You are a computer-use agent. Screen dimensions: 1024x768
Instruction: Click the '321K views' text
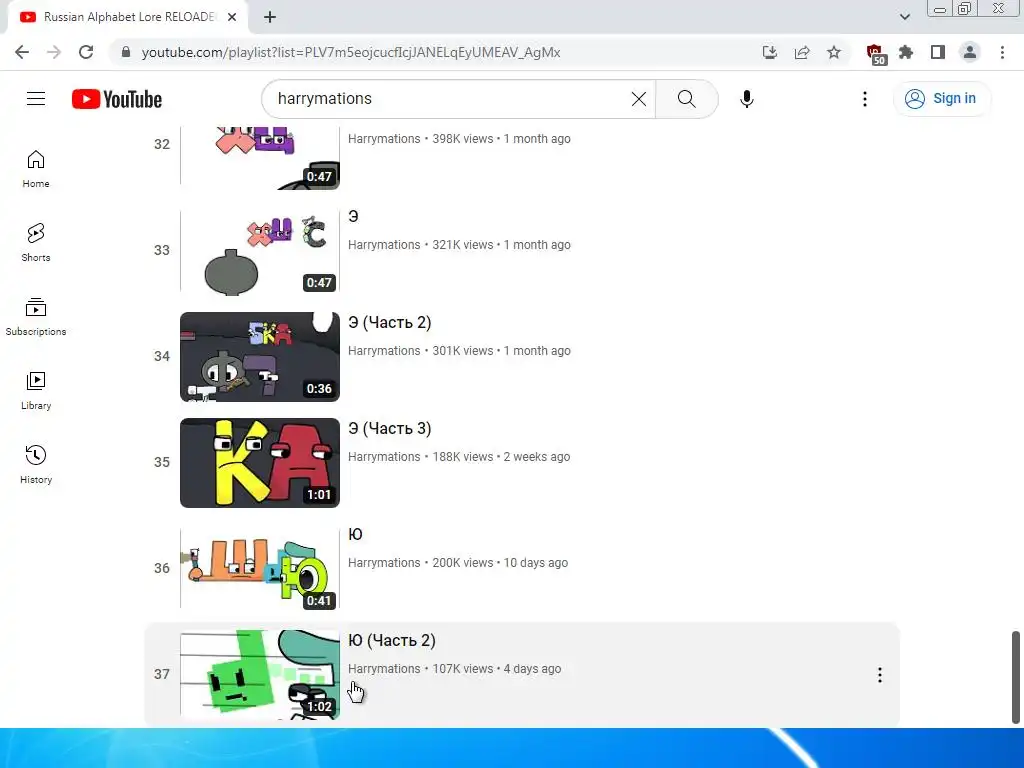coord(462,245)
